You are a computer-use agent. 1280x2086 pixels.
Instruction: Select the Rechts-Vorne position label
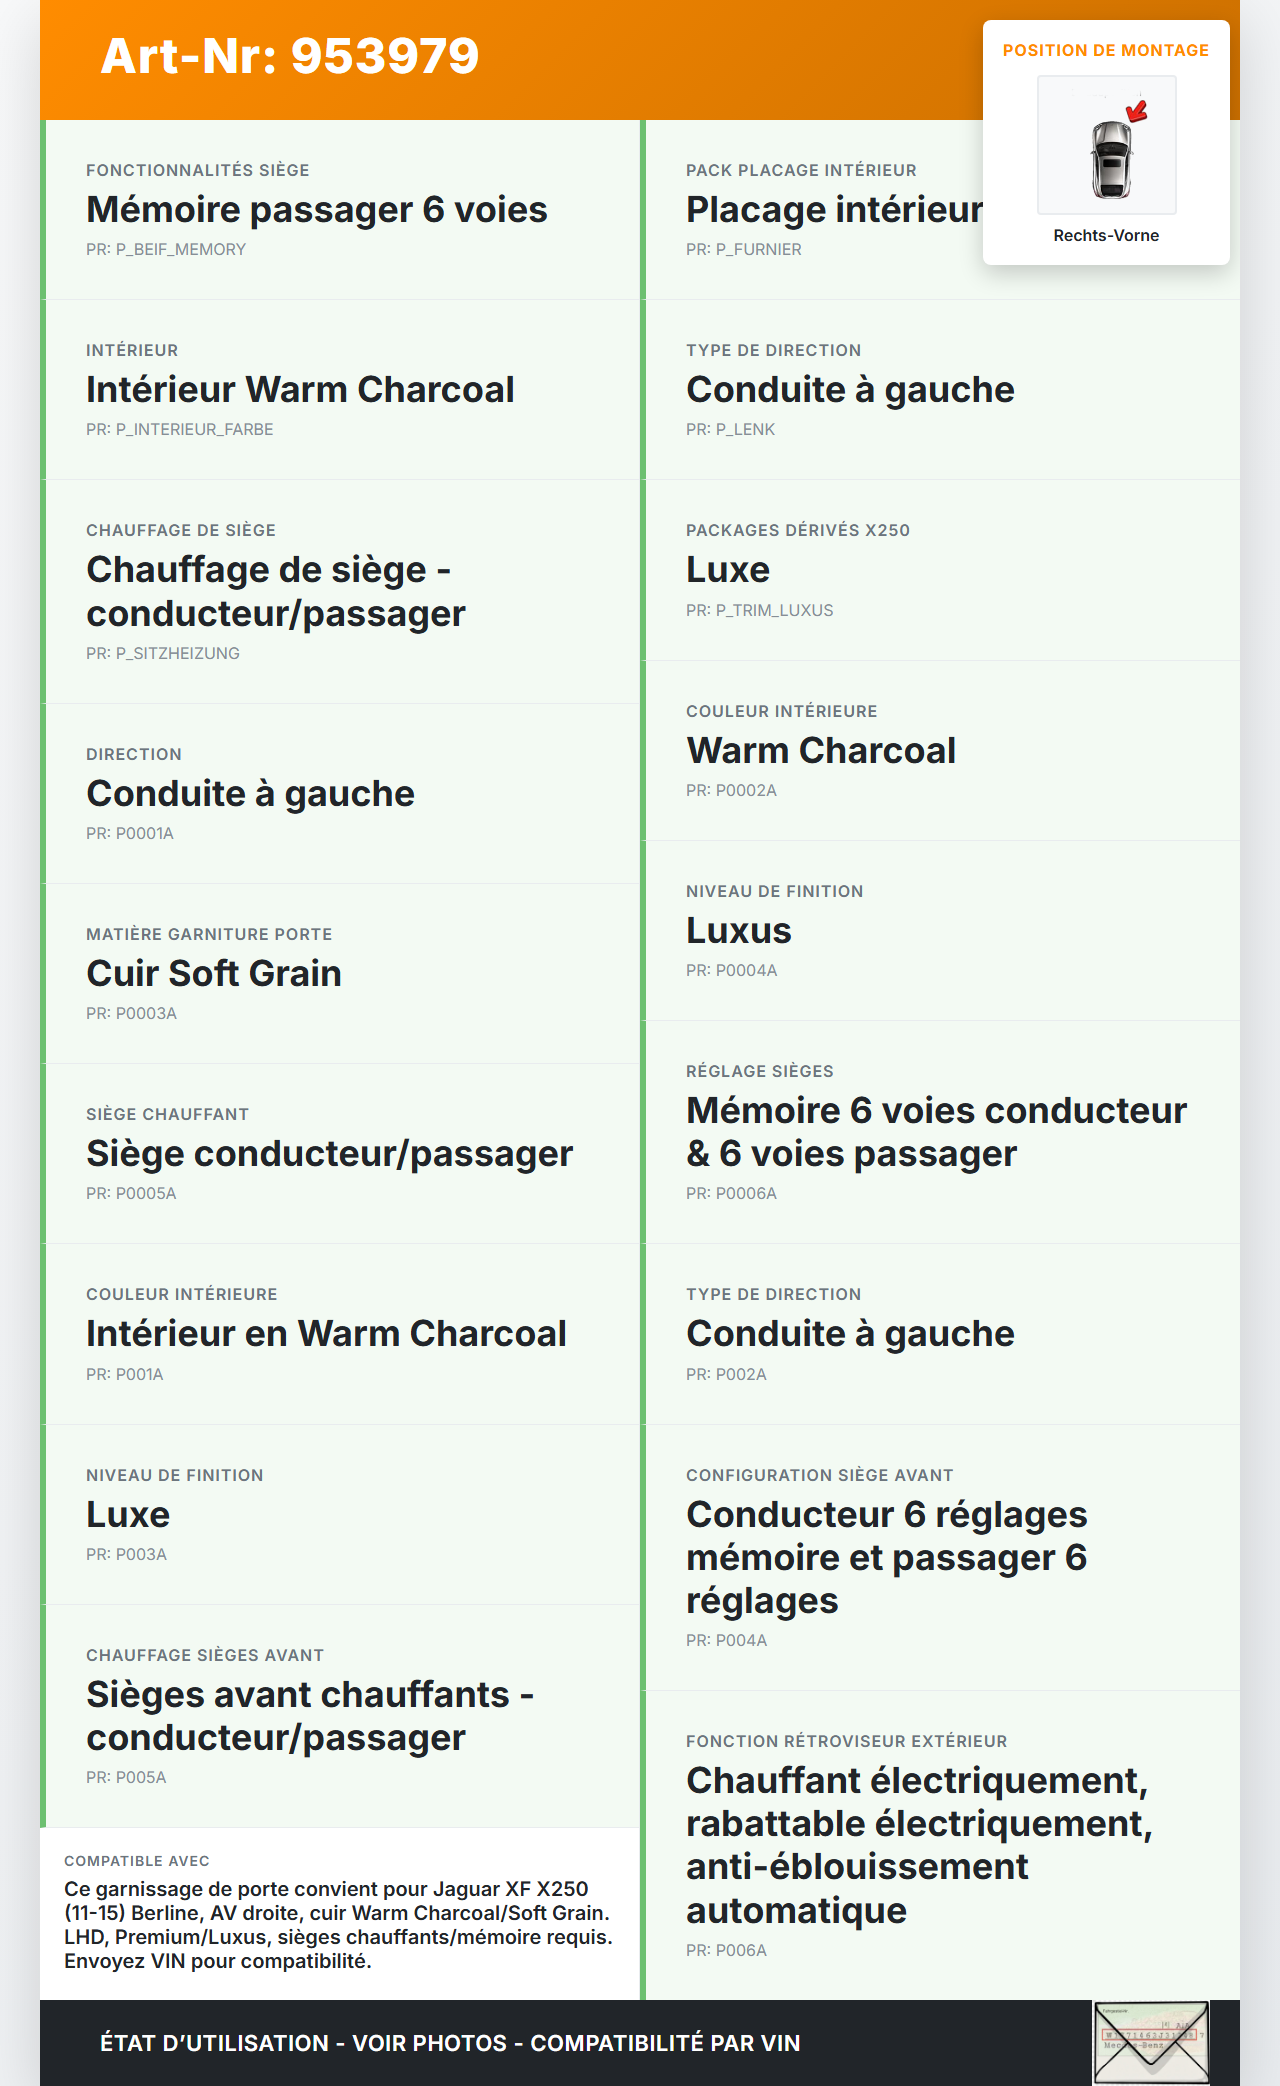click(1106, 235)
